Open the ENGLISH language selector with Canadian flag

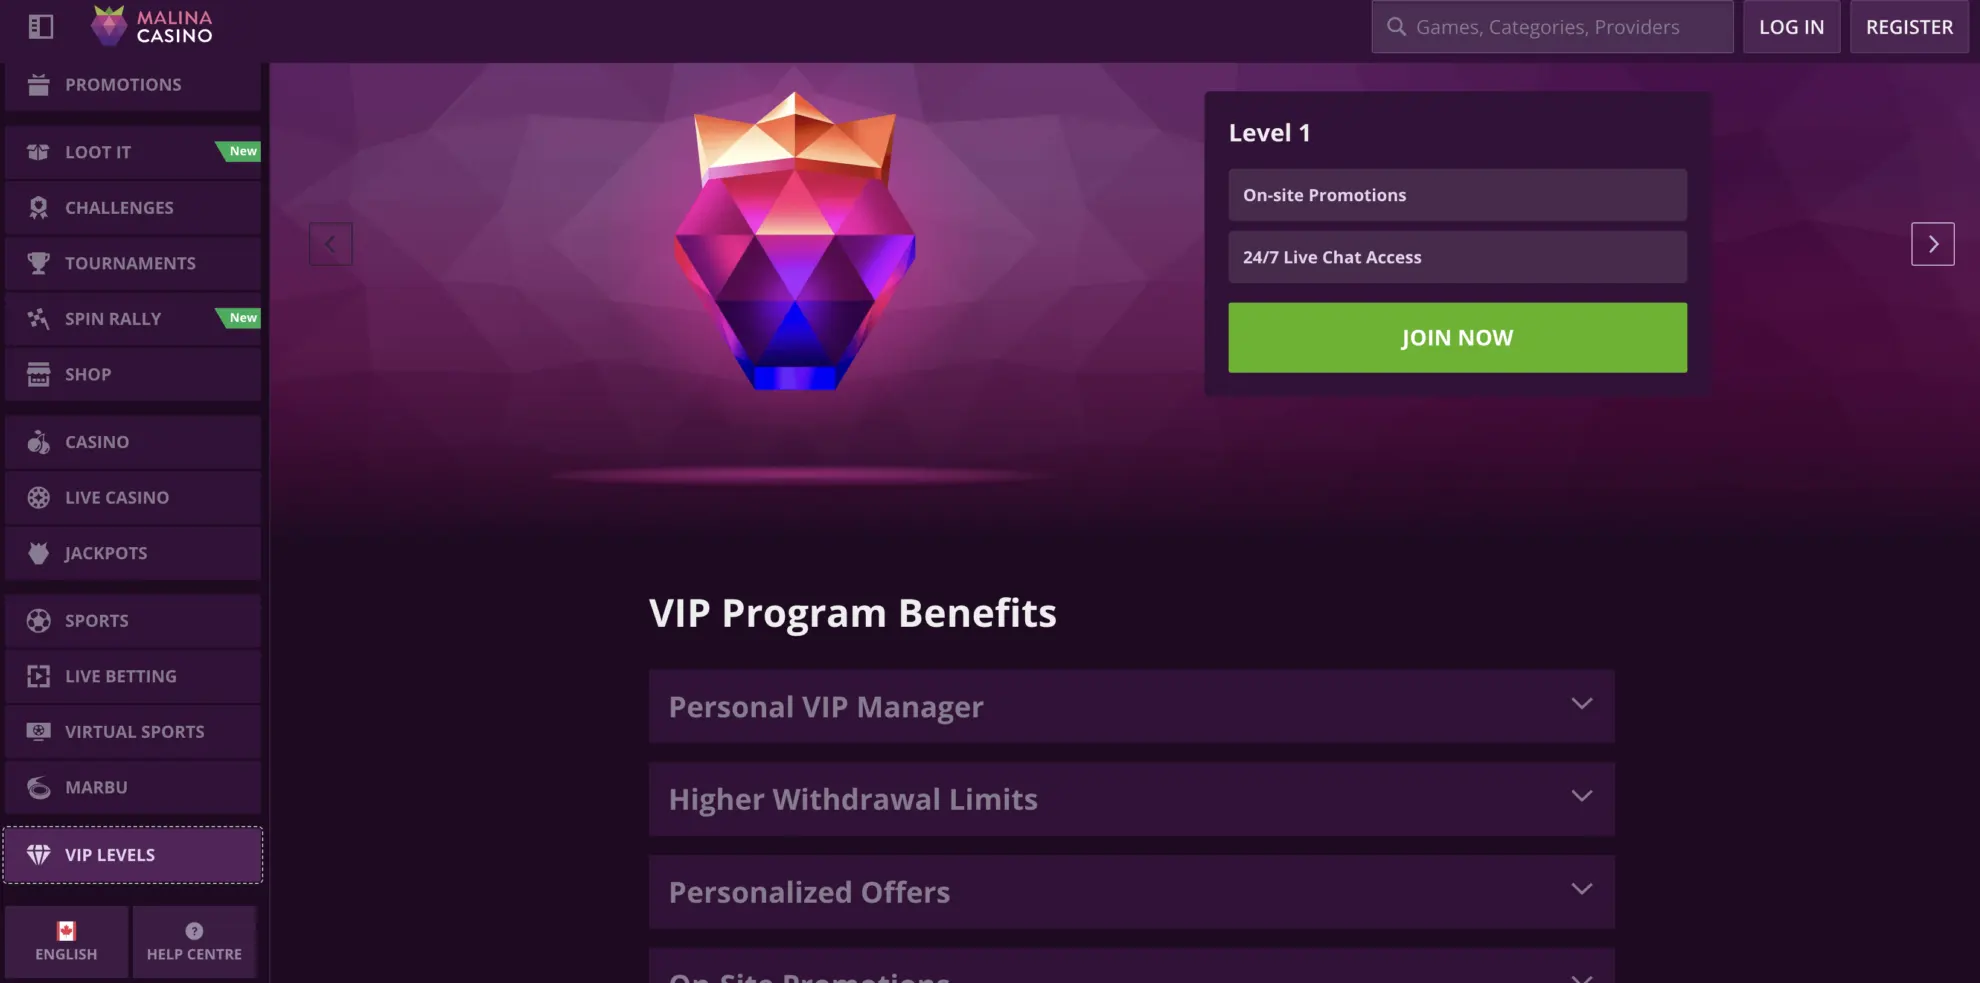65,941
